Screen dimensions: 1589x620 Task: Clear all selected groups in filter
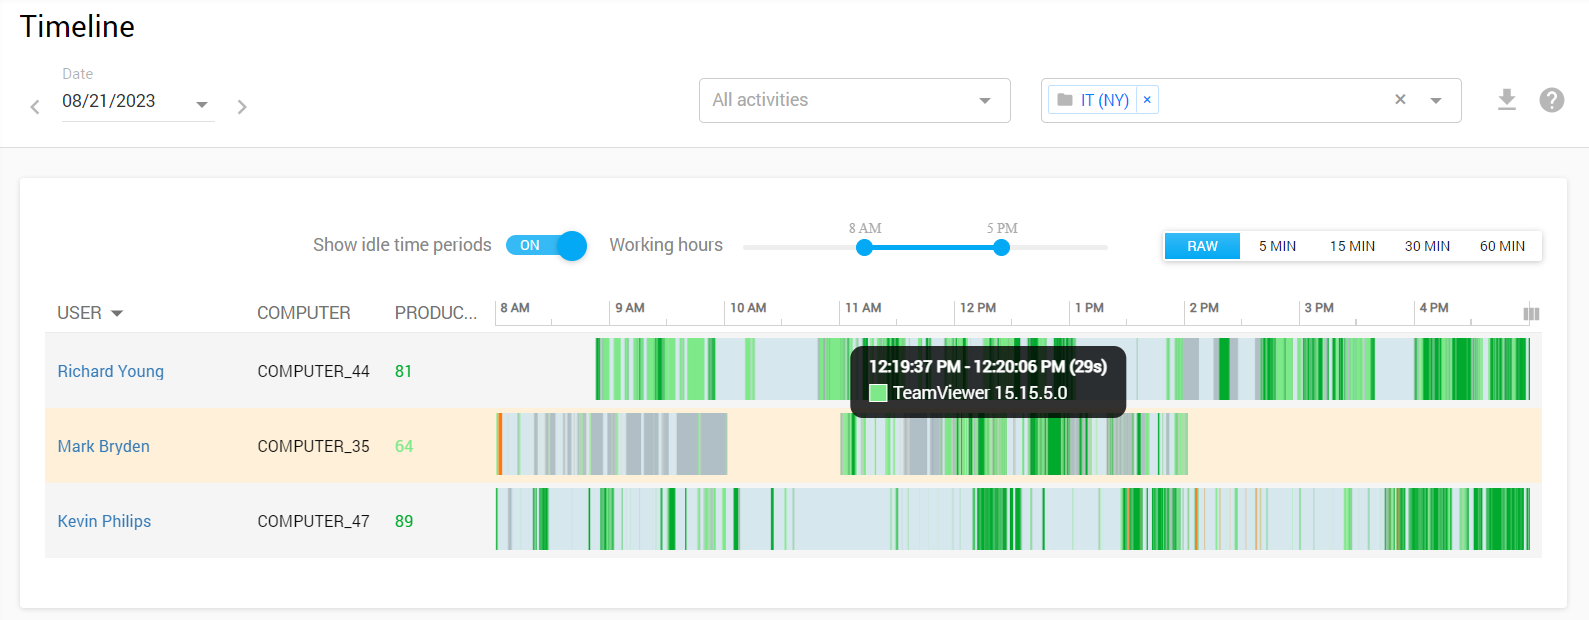1400,100
